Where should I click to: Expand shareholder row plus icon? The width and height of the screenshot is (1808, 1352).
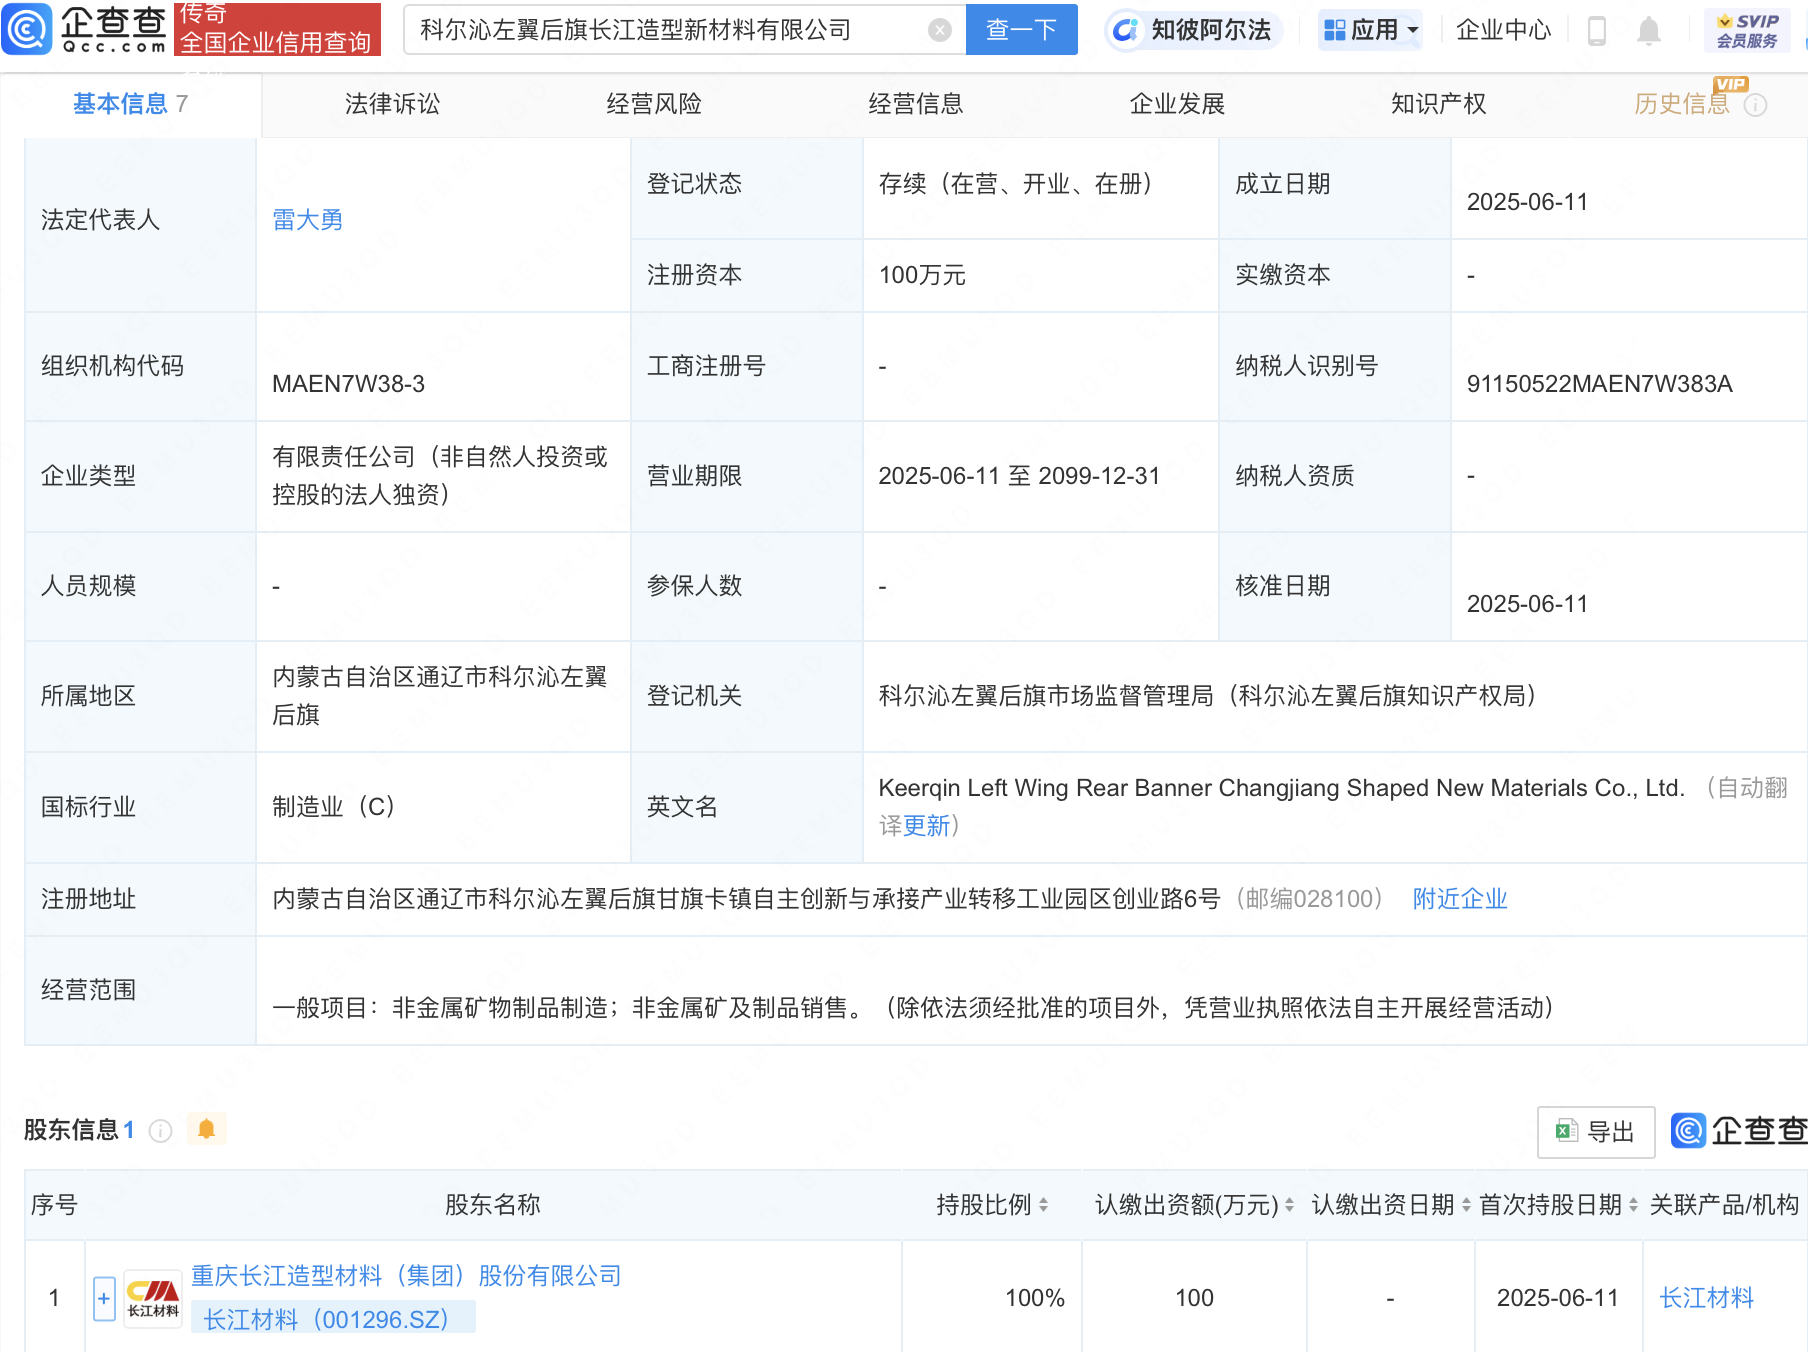point(104,1299)
